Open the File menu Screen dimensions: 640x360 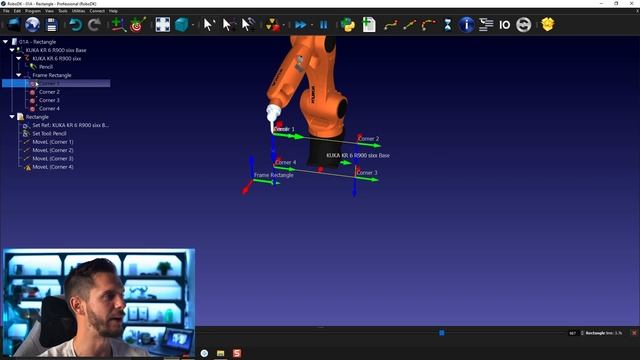point(6,11)
